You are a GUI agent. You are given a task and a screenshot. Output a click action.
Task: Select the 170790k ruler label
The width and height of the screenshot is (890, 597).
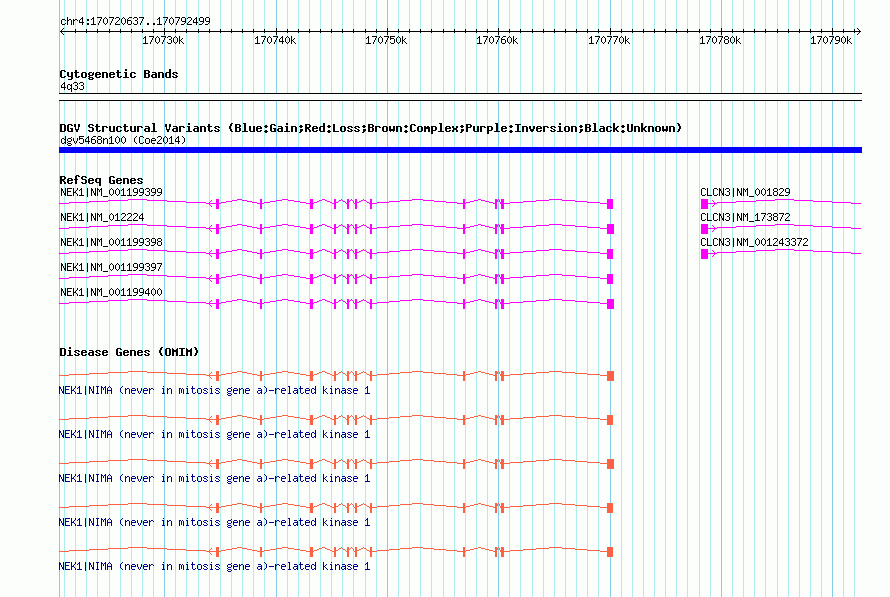click(x=831, y=41)
